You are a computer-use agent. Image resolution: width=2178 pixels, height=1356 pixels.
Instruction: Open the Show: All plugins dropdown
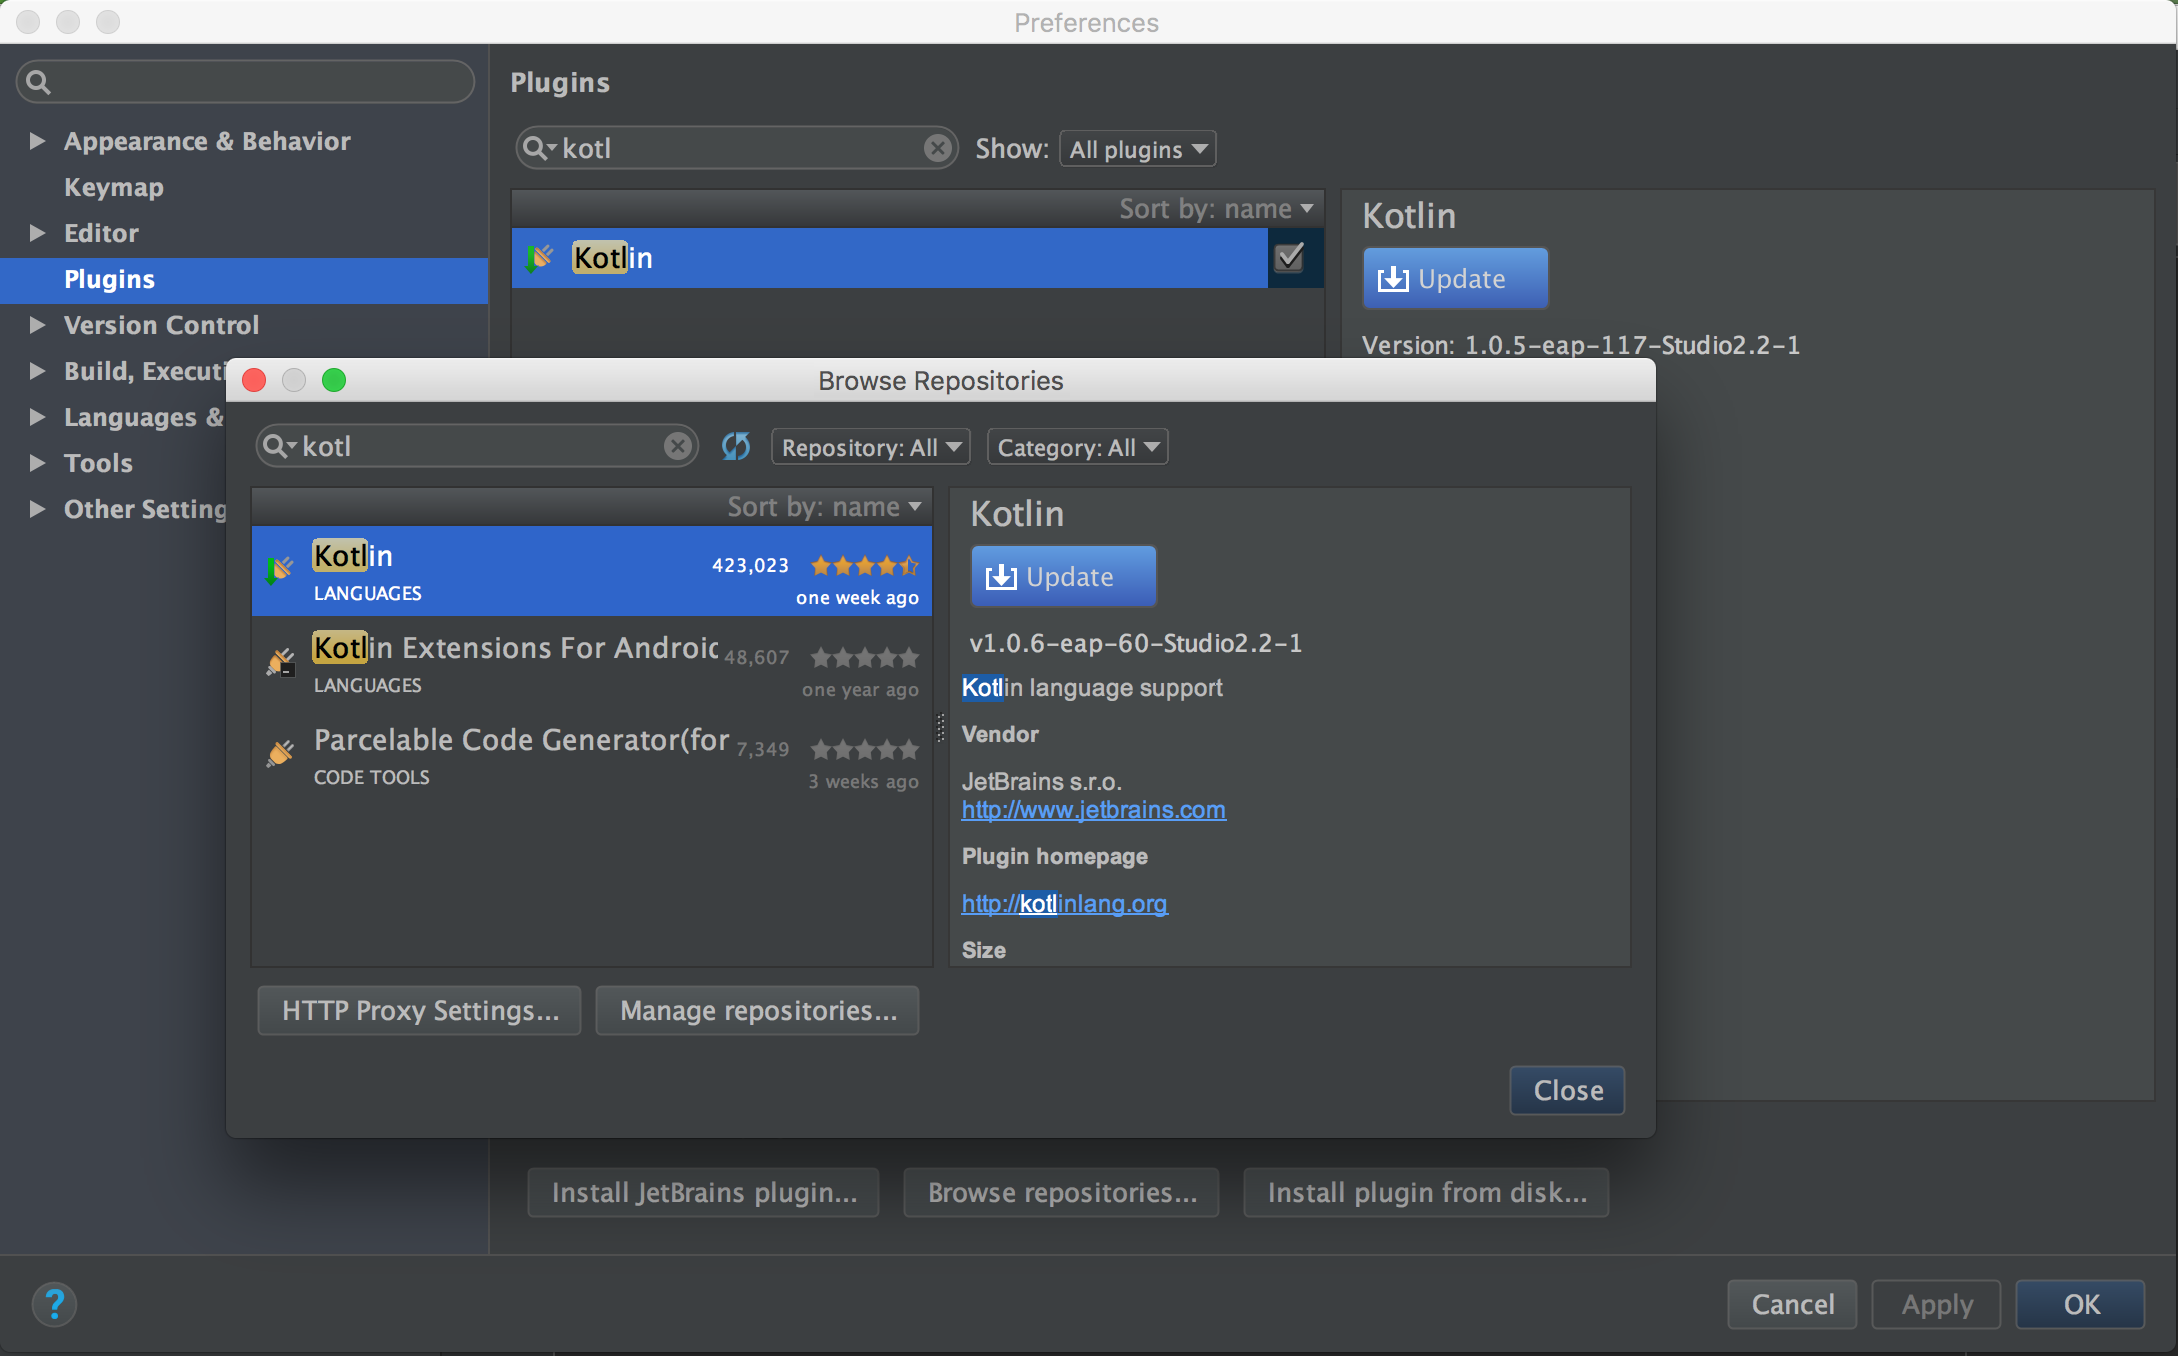[x=1138, y=149]
